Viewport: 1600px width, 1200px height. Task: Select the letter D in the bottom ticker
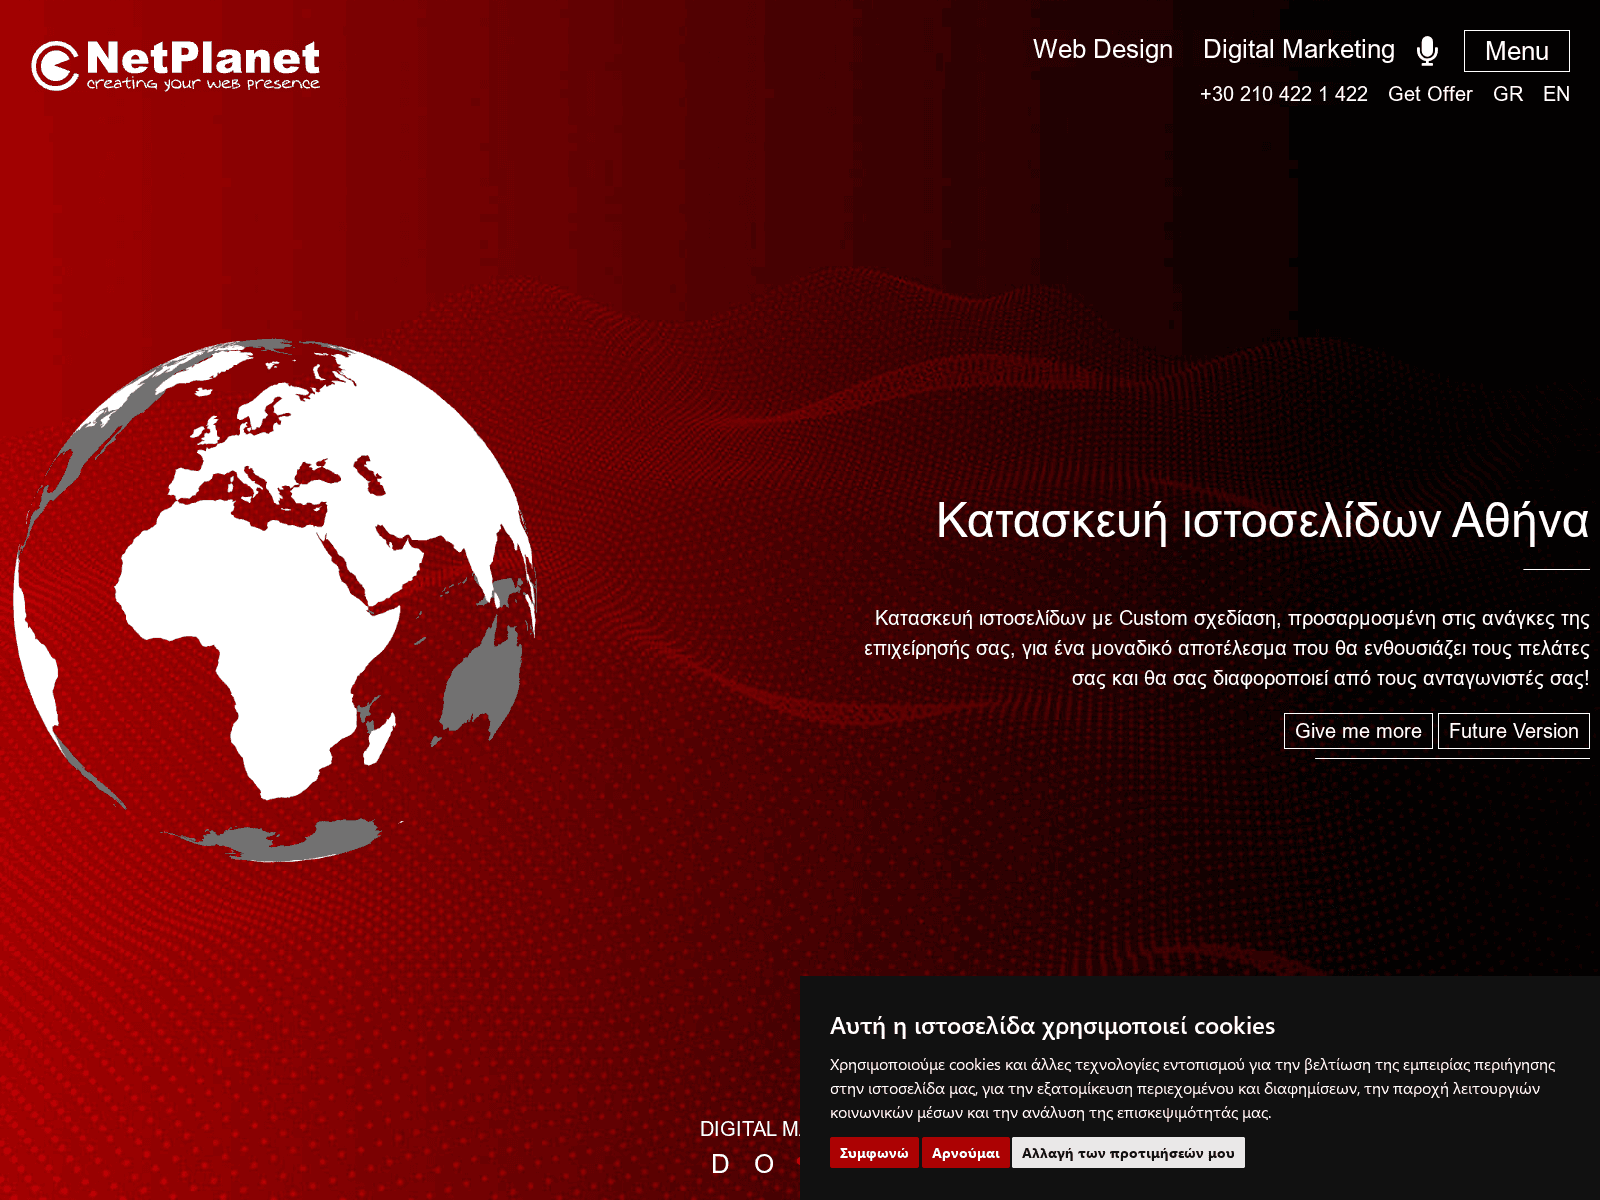(x=717, y=1163)
